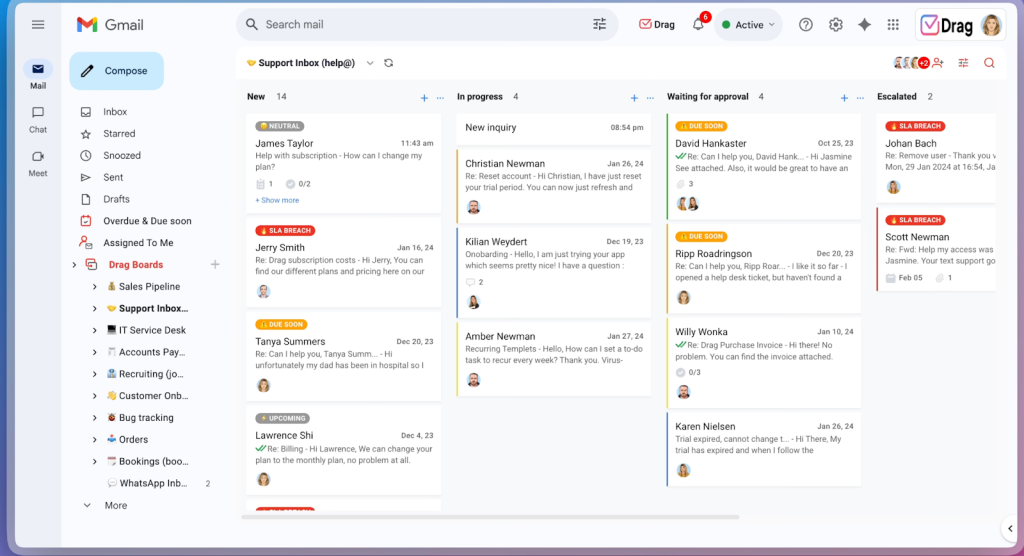Open the Starred folder
Image resolution: width=1024 pixels, height=556 pixels.
119,133
